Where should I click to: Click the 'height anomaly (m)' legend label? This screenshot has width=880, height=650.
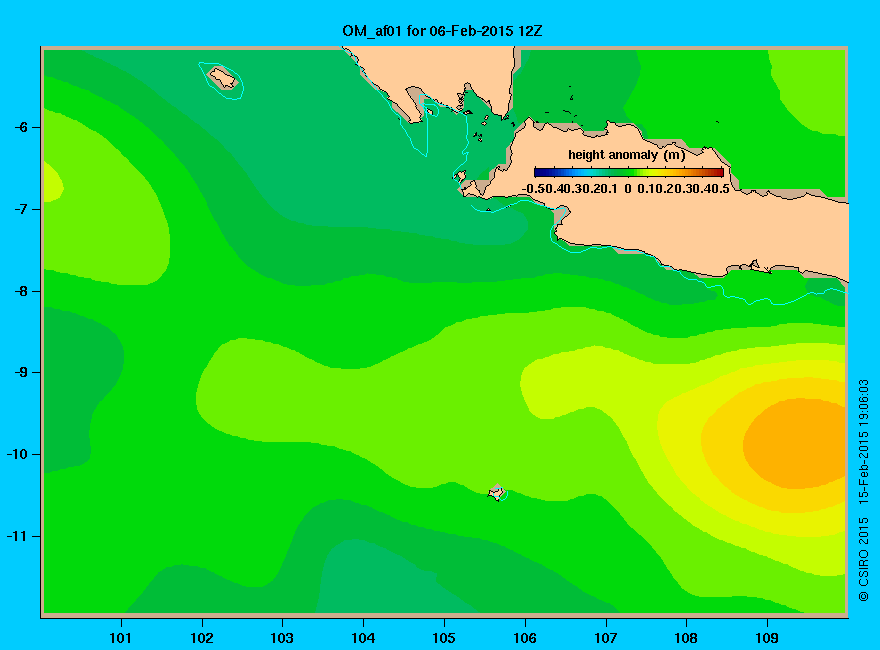click(x=626, y=155)
